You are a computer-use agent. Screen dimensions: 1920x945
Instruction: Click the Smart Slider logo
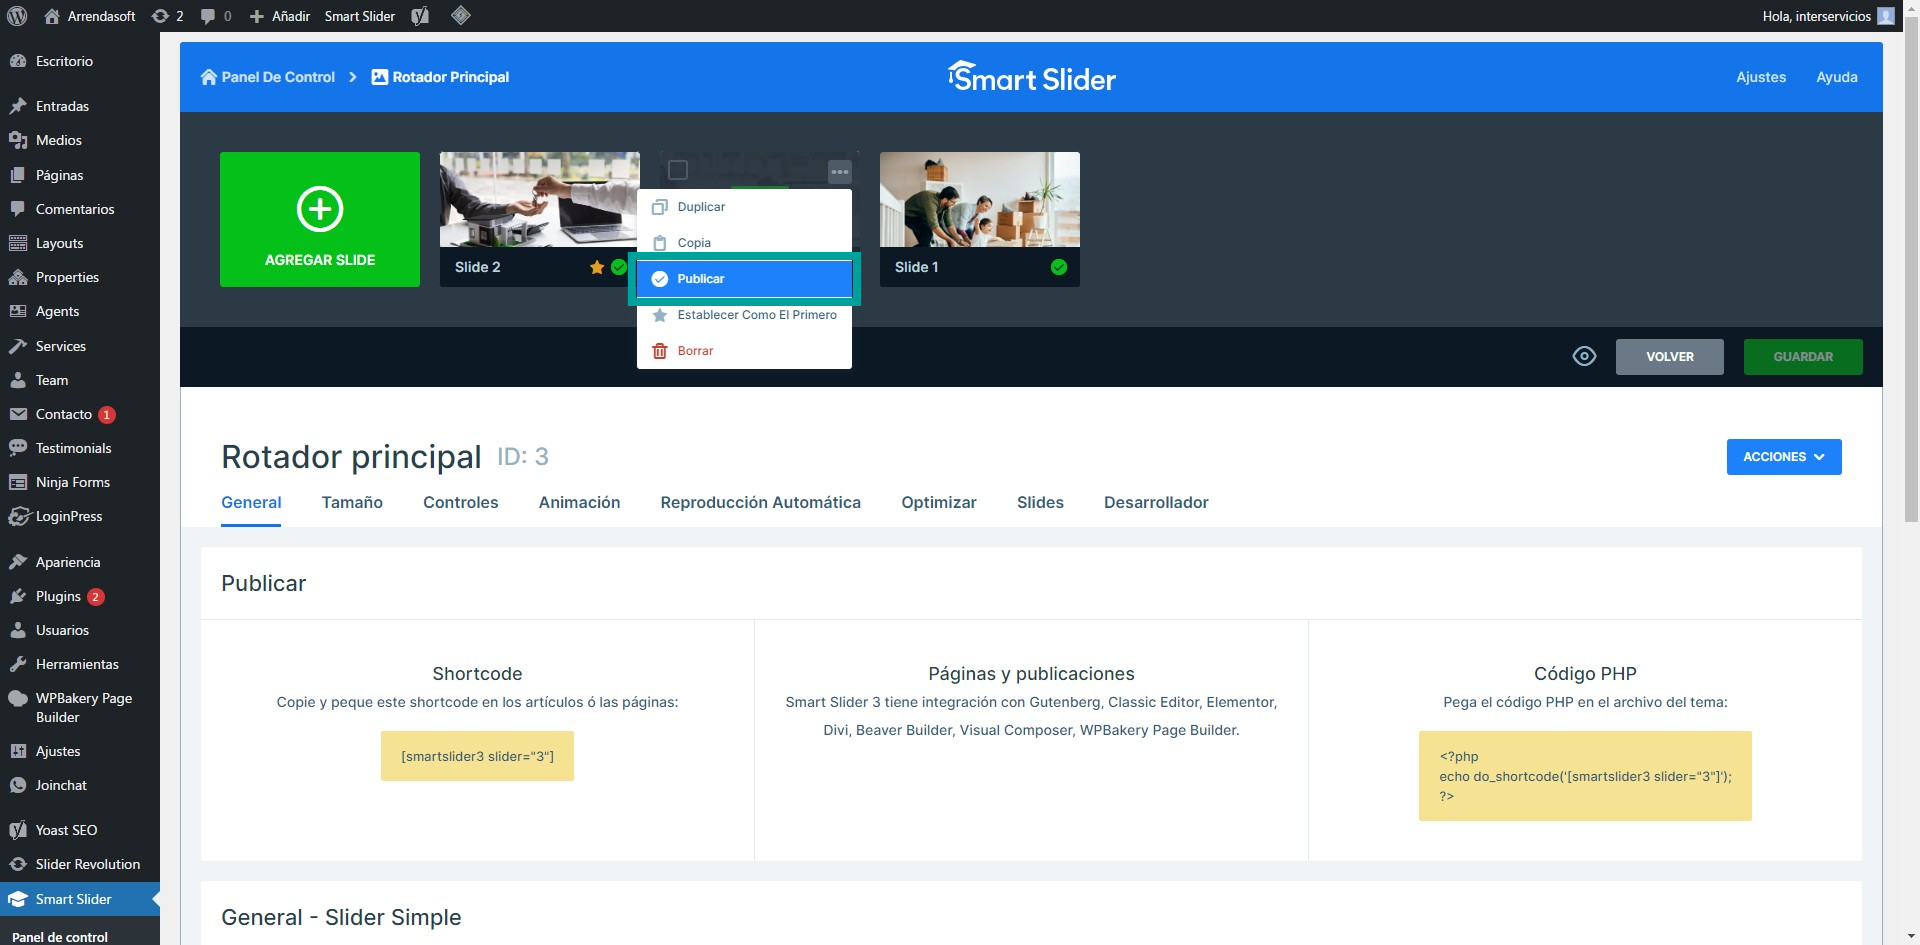[1031, 77]
